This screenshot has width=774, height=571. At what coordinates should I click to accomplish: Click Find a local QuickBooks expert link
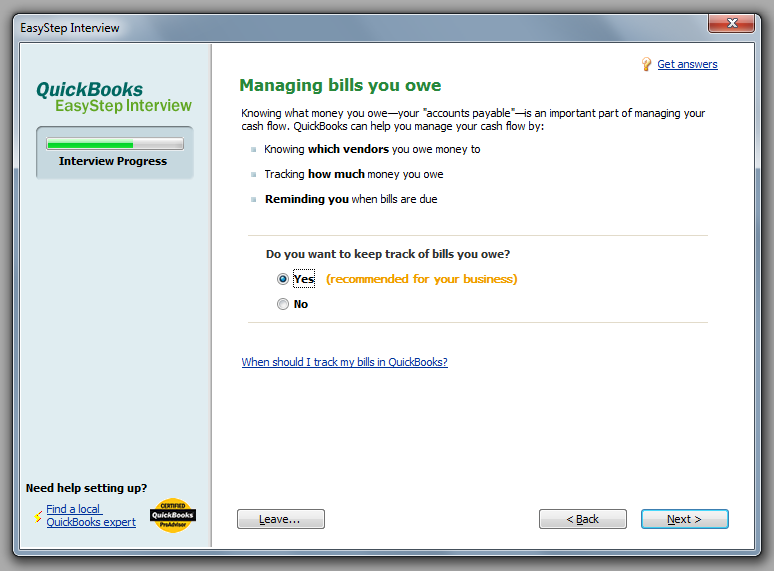(91, 515)
